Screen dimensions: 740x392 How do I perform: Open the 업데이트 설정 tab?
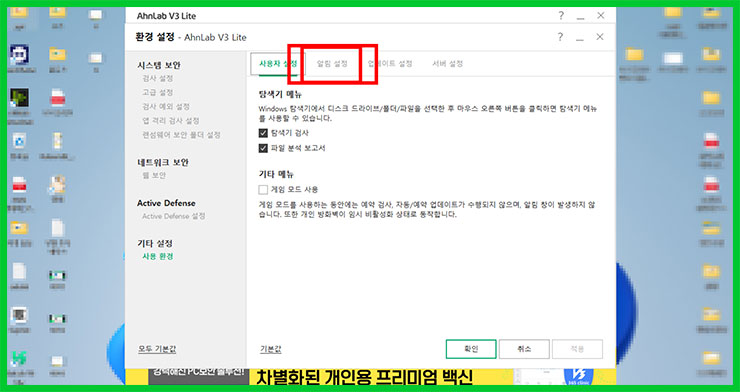[x=390, y=64]
